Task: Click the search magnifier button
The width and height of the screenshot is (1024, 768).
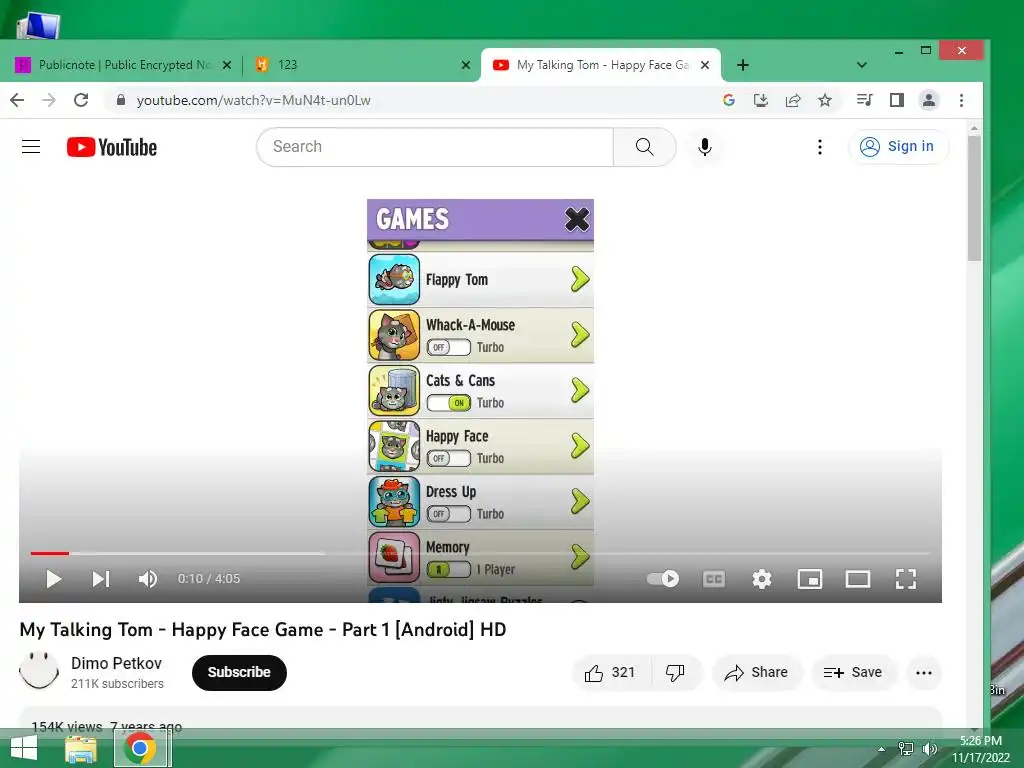Action: 644,147
